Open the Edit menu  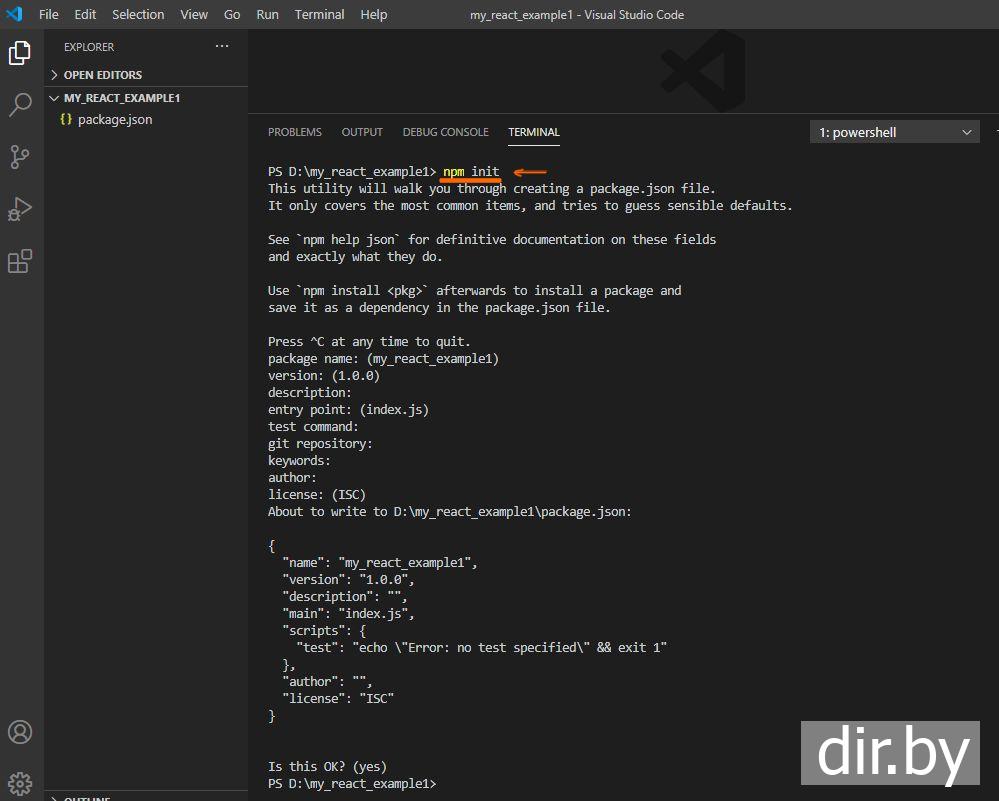[85, 15]
